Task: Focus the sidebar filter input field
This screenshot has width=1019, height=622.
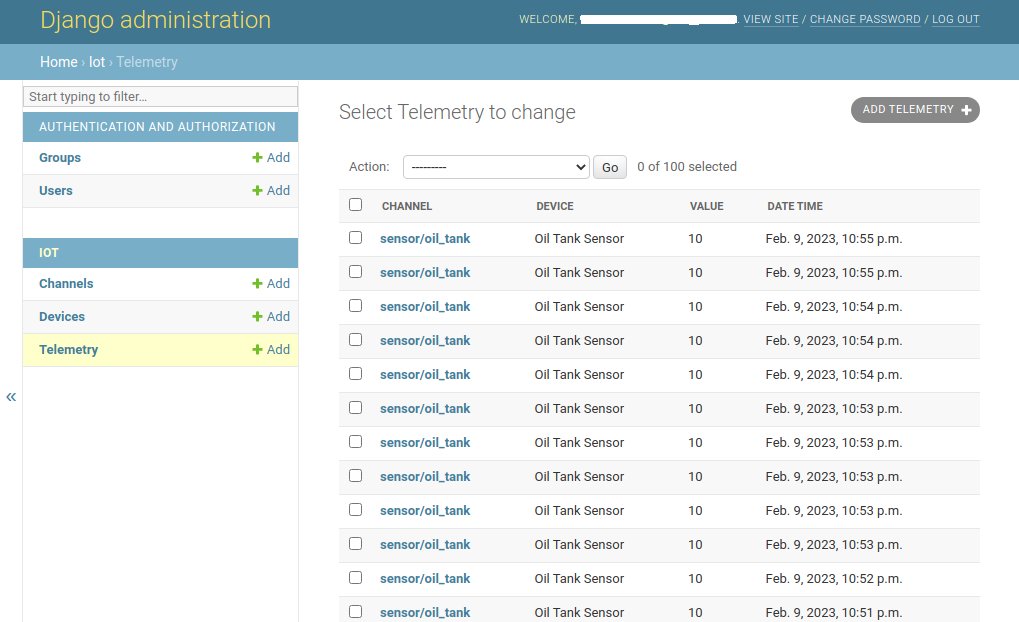Action: click(161, 97)
